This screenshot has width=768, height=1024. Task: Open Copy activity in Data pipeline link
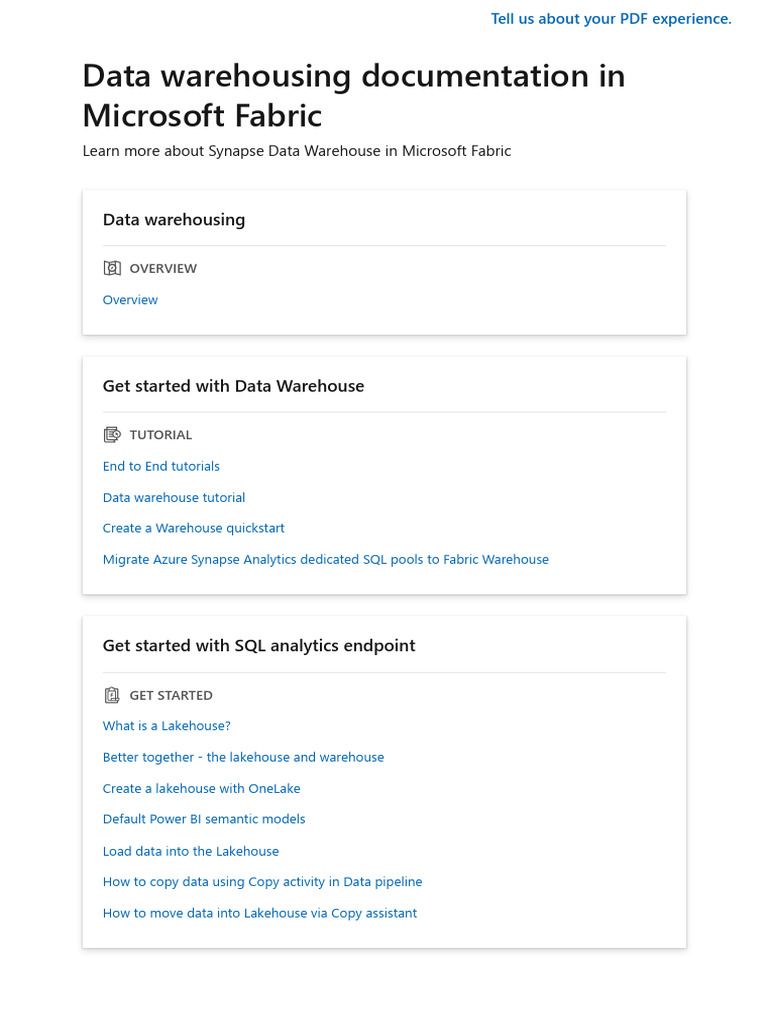262,882
